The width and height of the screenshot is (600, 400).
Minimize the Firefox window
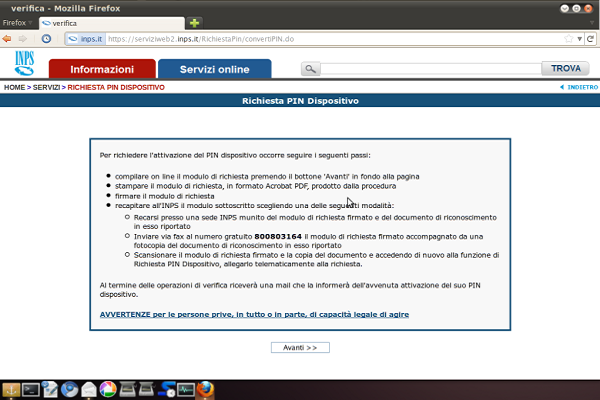click(x=564, y=8)
